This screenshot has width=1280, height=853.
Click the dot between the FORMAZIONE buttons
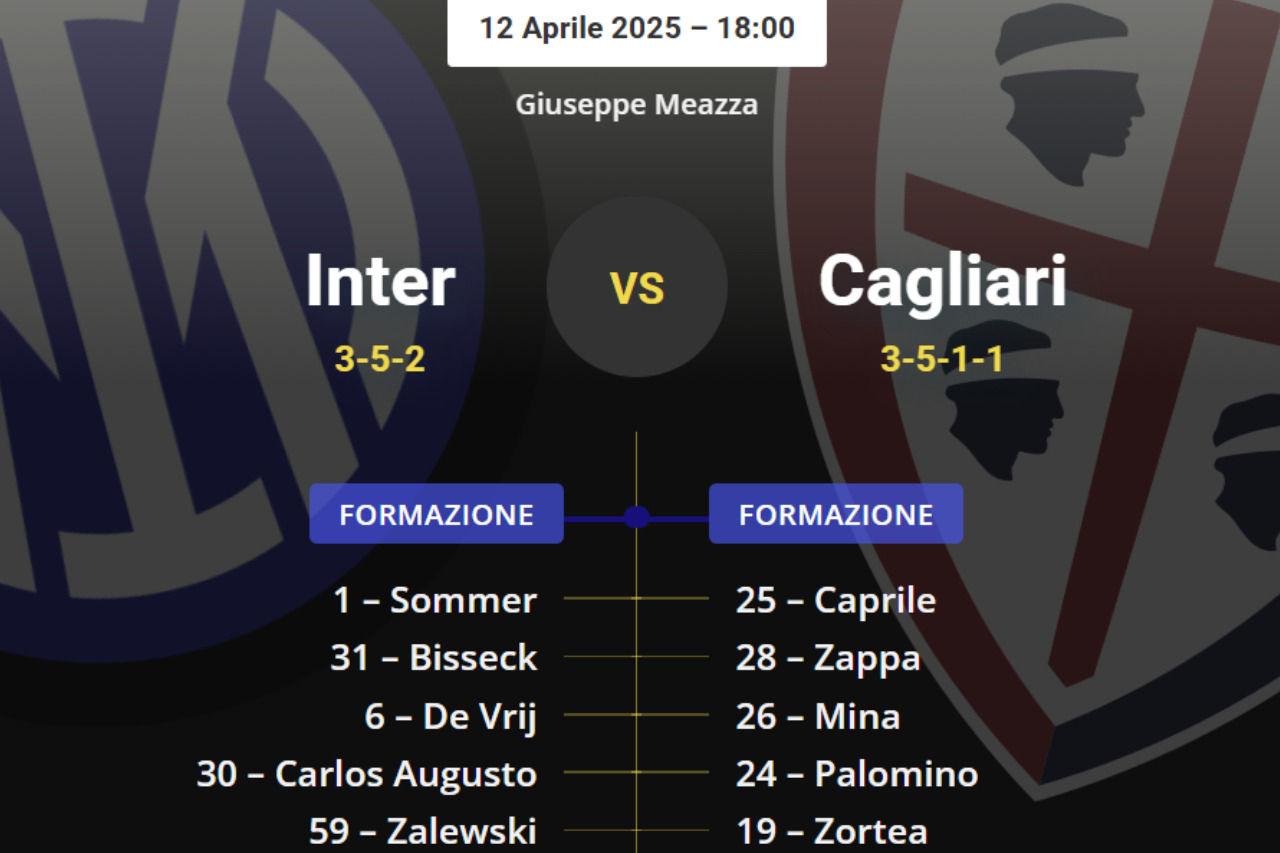[x=637, y=517]
